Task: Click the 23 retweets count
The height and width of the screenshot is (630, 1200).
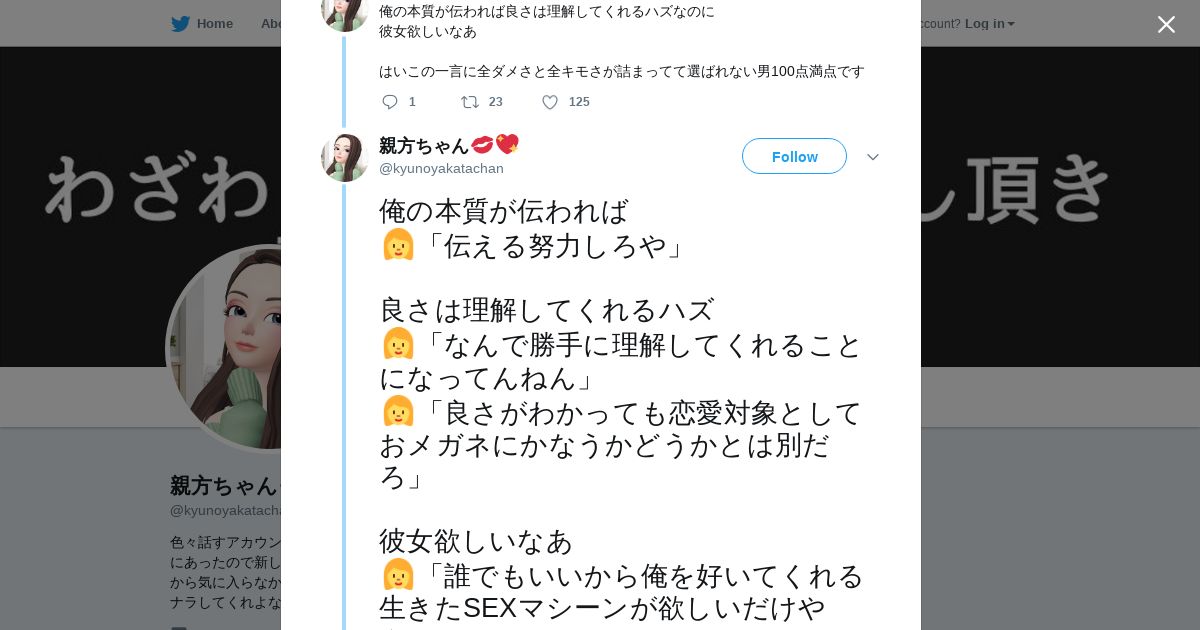Action: [x=495, y=102]
